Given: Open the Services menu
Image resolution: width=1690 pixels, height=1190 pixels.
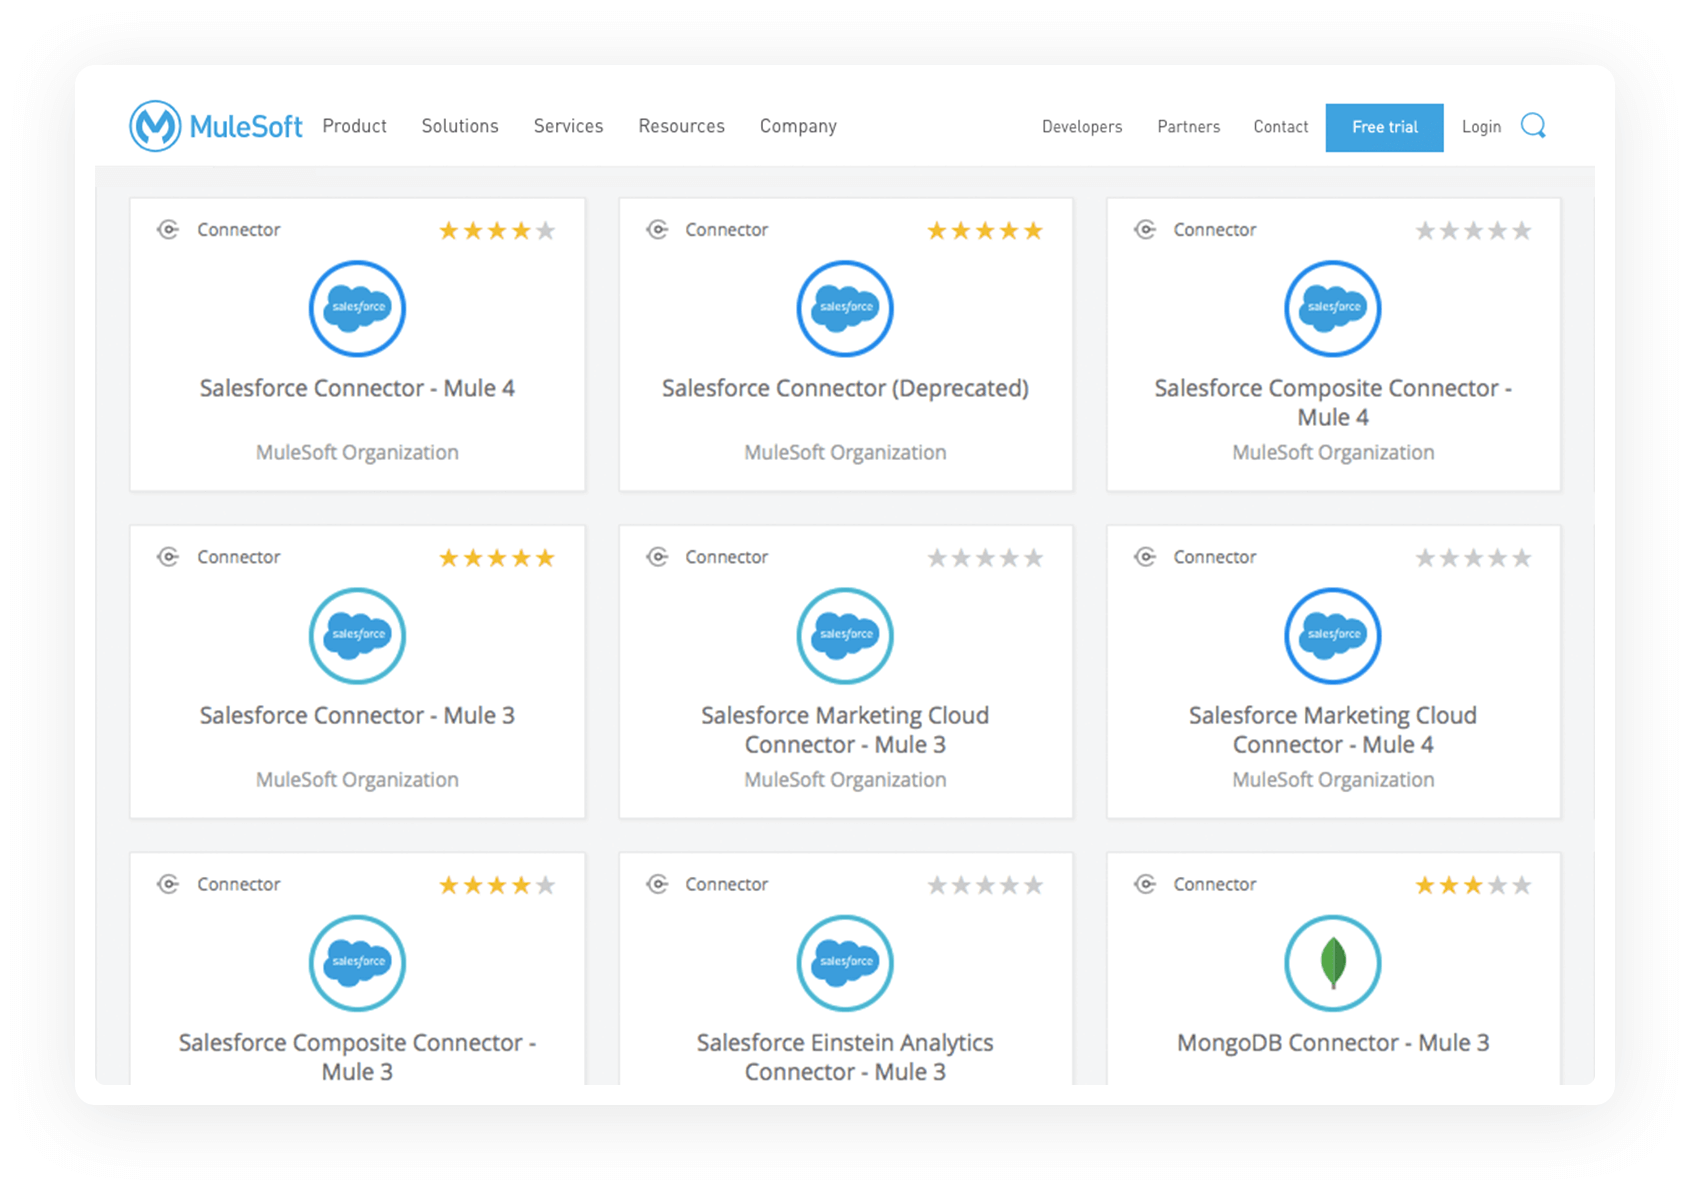Looking at the screenshot, I should [568, 126].
